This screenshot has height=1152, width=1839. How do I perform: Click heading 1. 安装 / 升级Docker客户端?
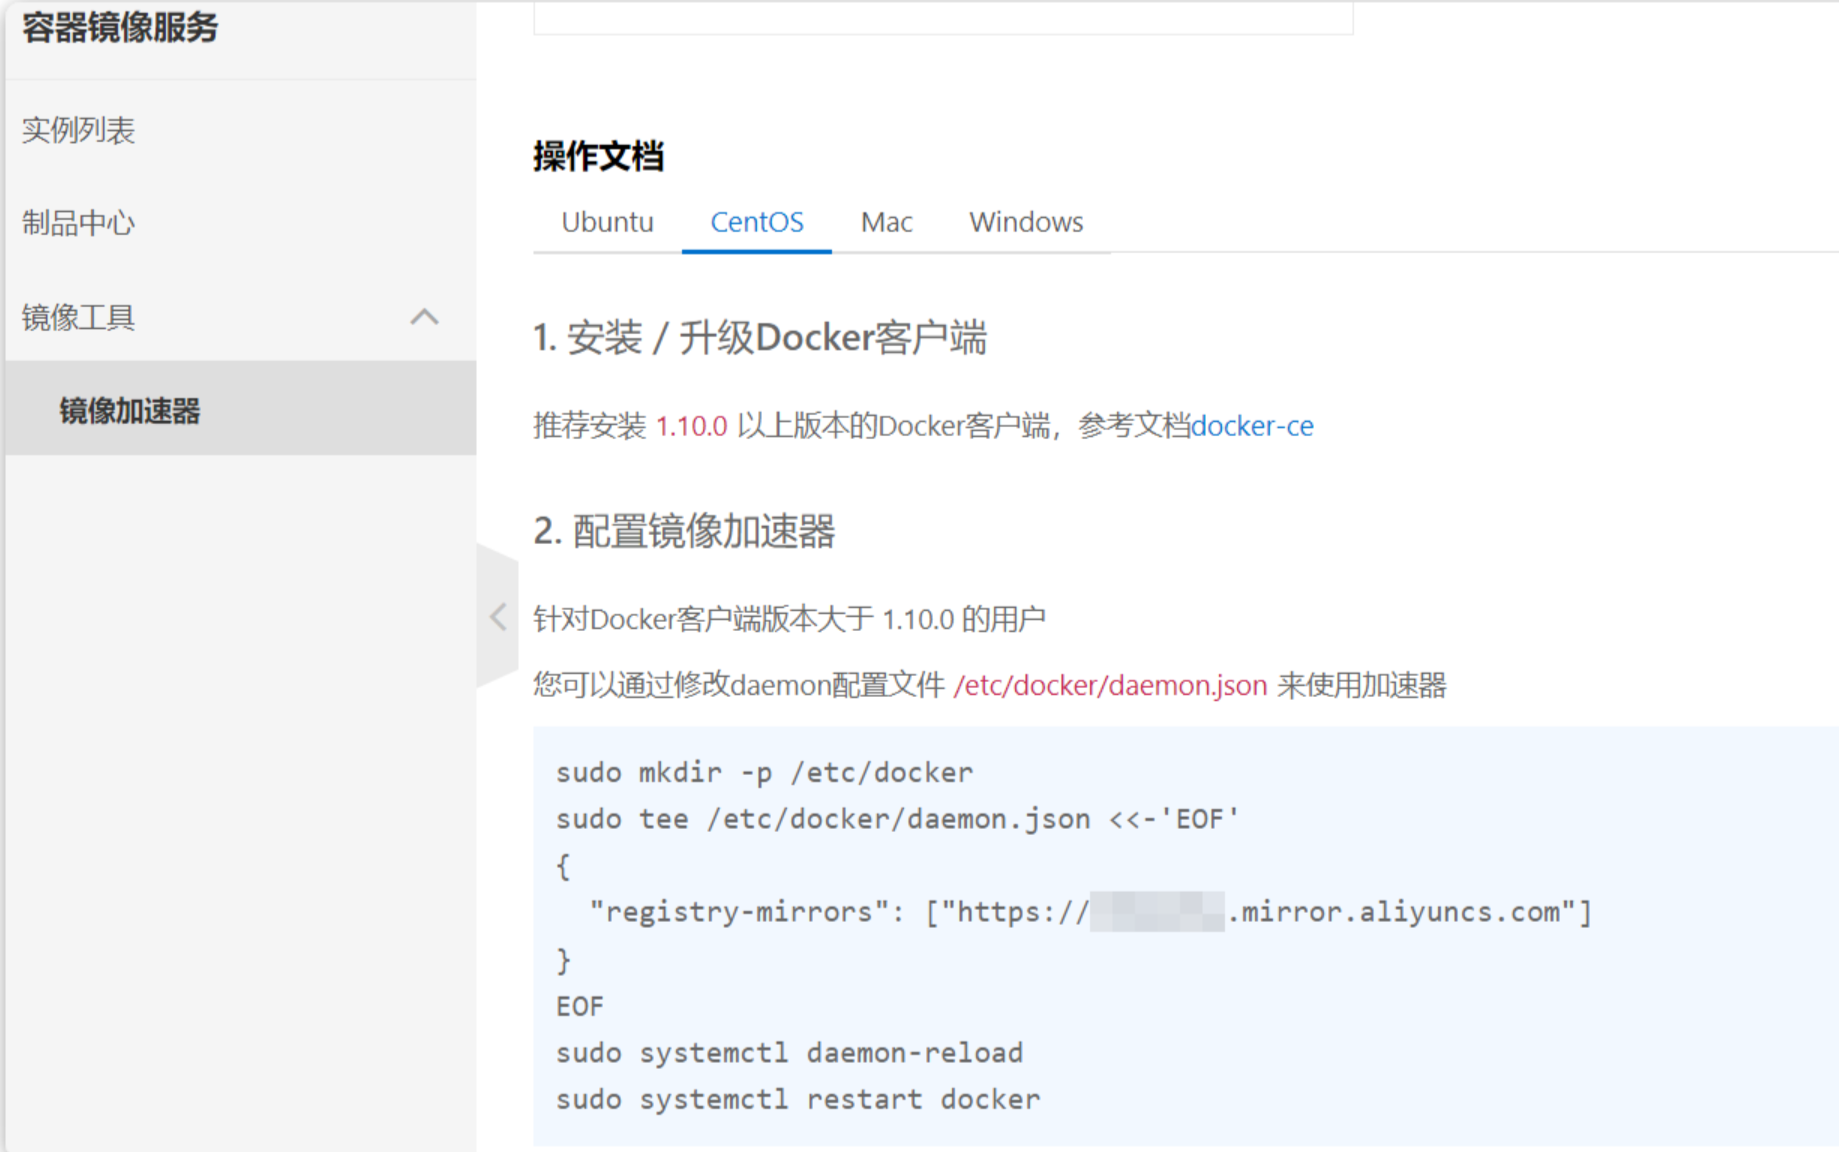pos(760,337)
